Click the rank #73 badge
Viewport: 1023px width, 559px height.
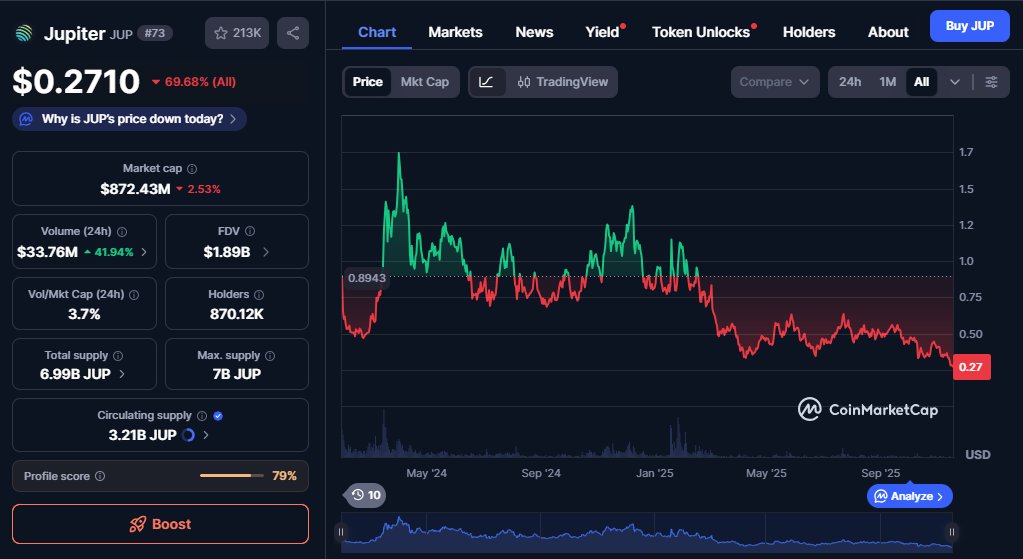click(x=155, y=33)
